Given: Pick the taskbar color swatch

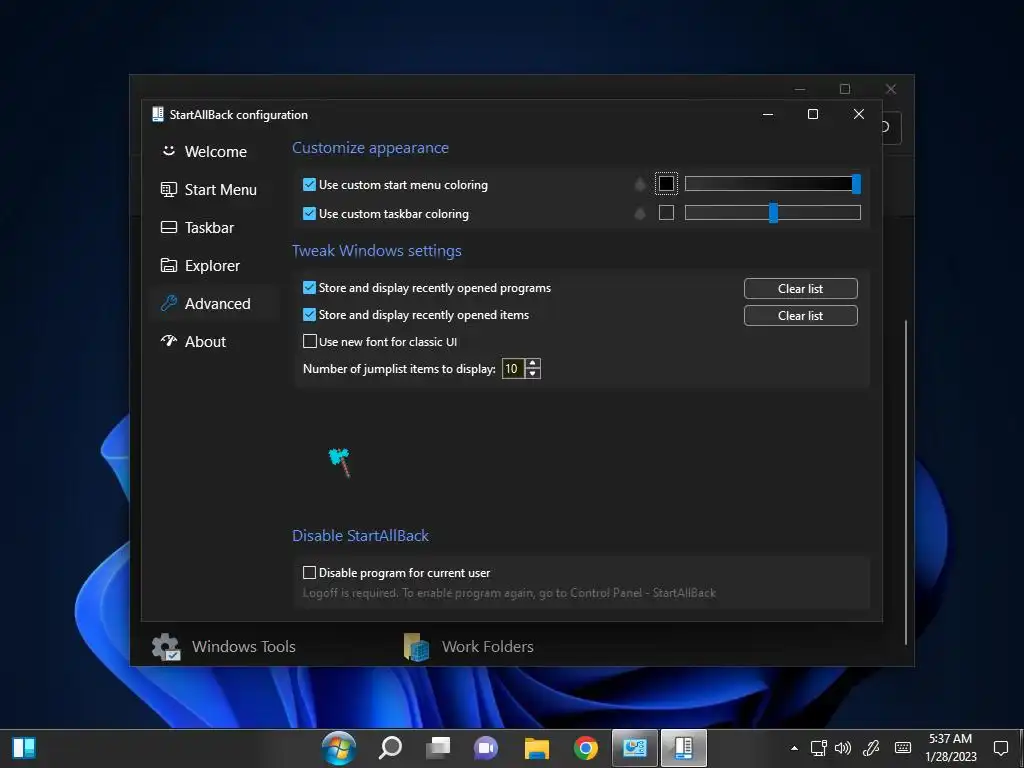Looking at the screenshot, I should [666, 213].
